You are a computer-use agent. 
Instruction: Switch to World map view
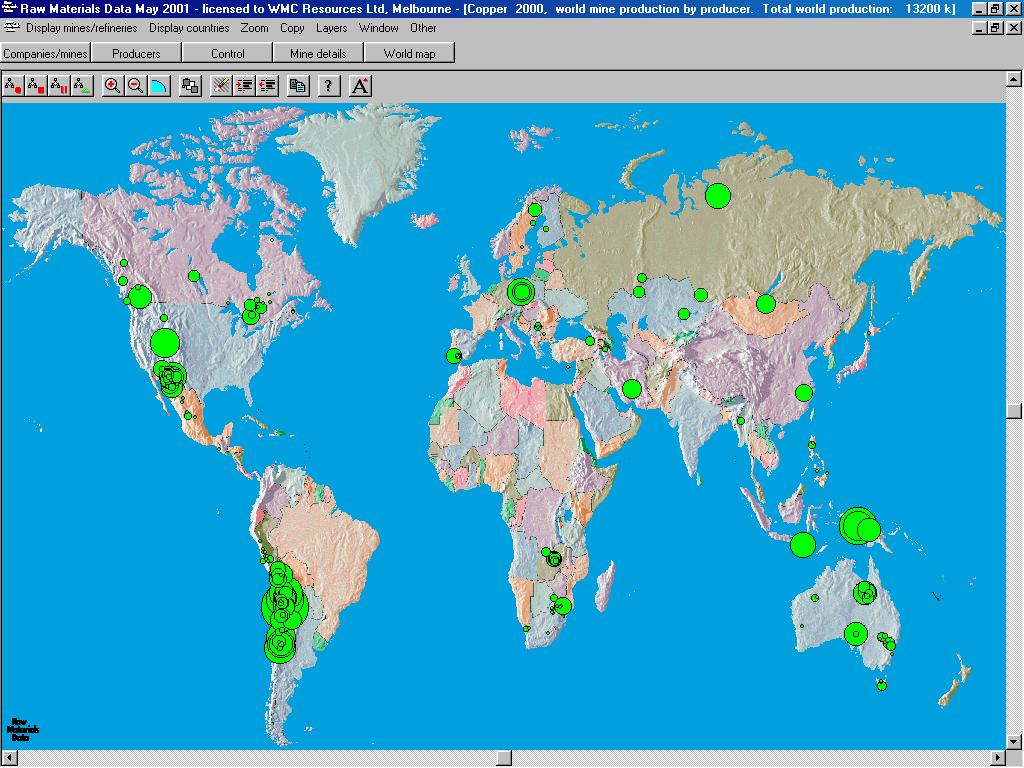[409, 54]
